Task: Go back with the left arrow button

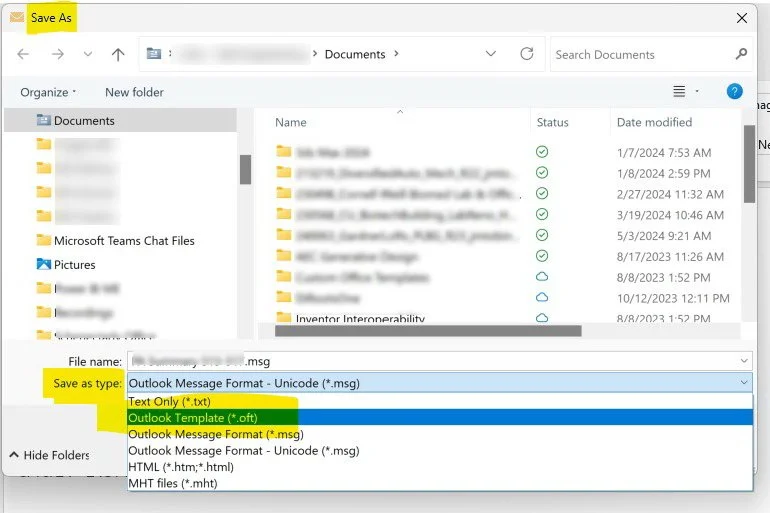Action: pyautogui.click(x=23, y=54)
